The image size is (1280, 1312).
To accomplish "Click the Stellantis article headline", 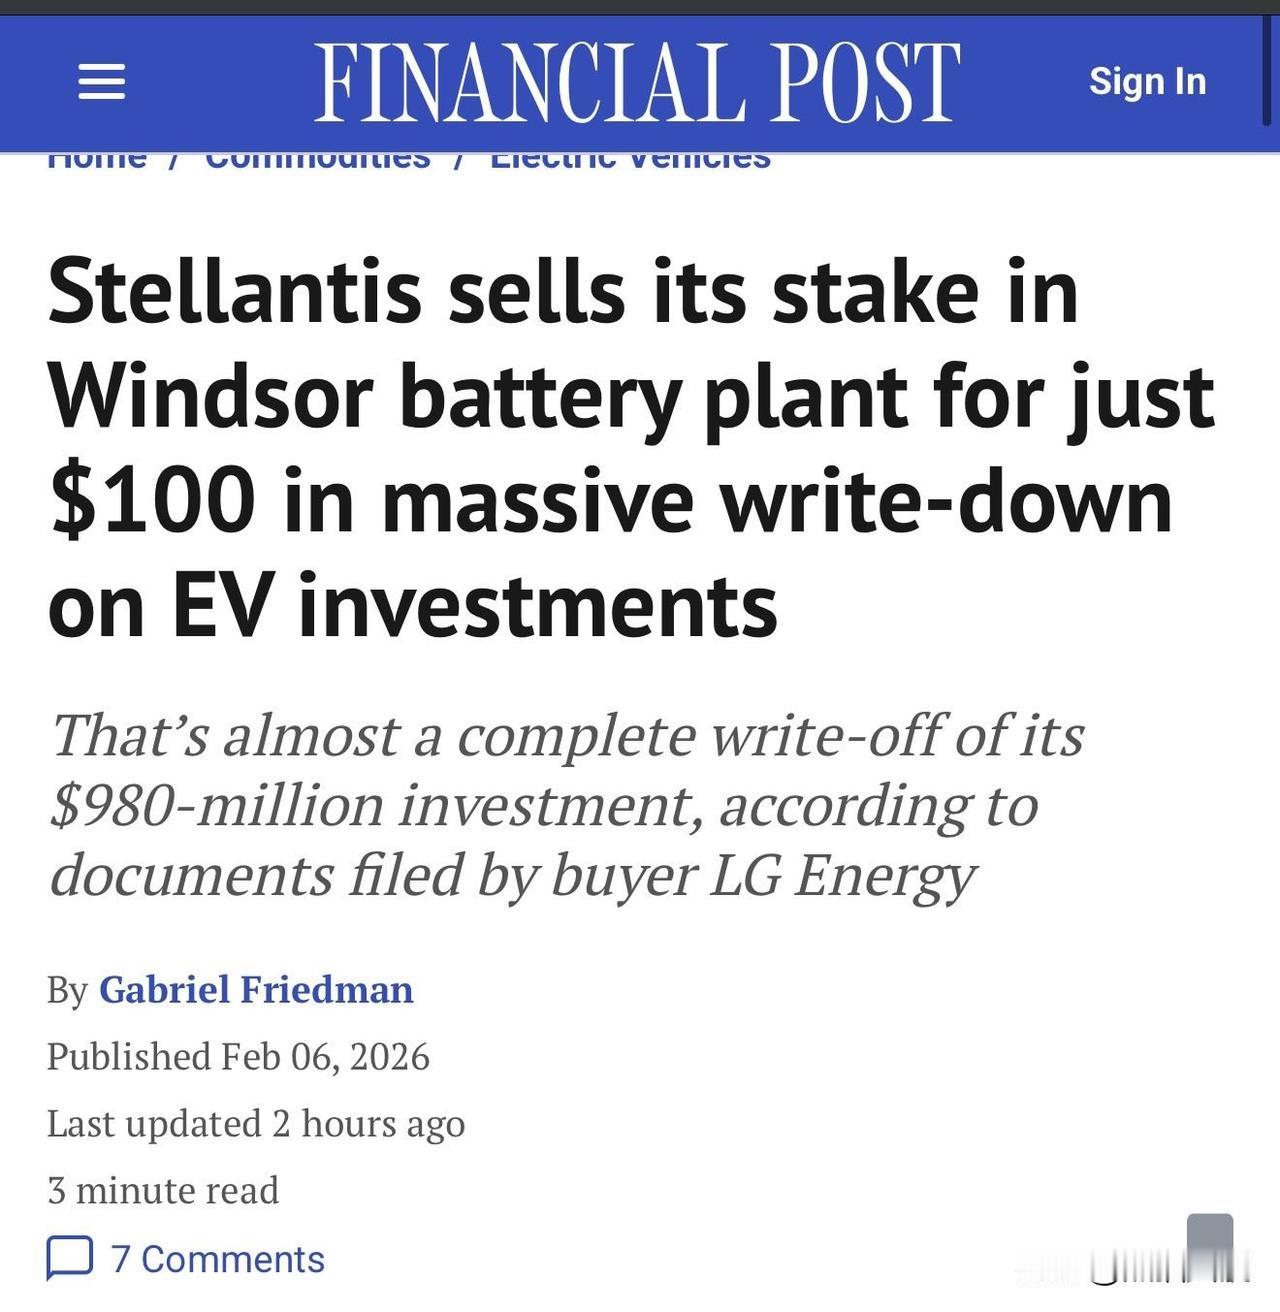I will [630, 447].
